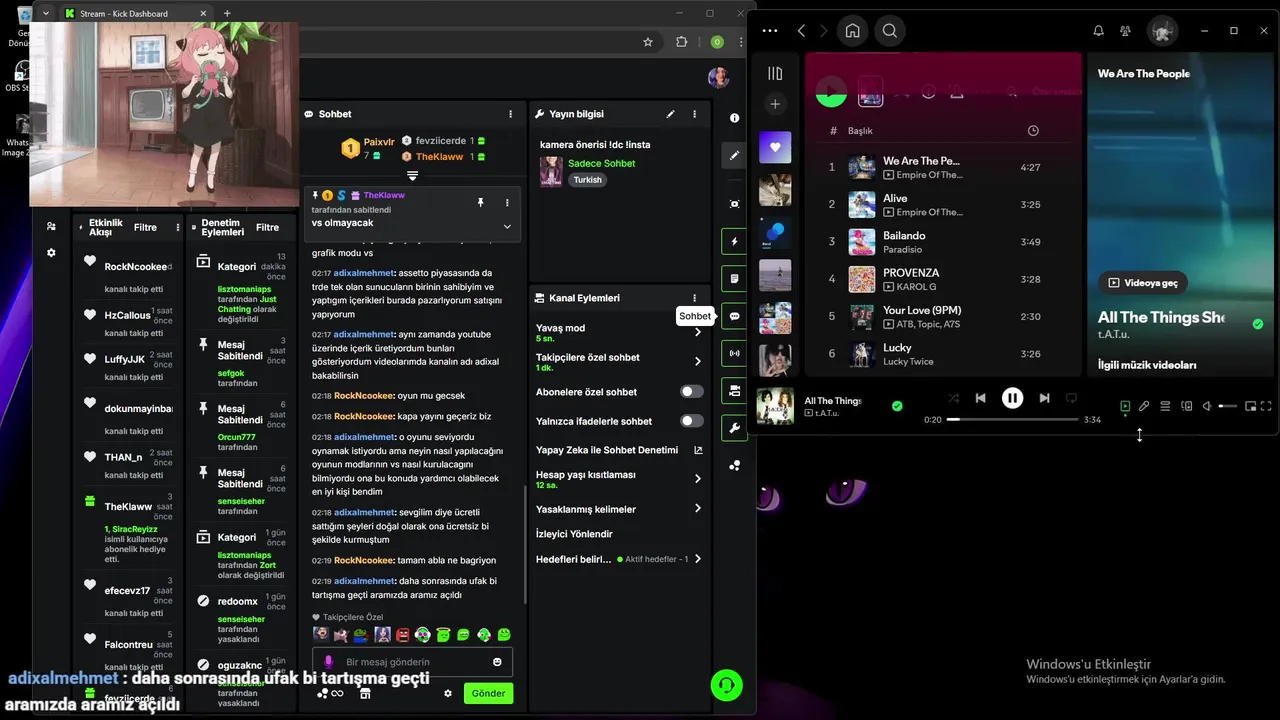Screen dimensions: 1280x720
Task: Pause the playing Spotify song
Action: [x=1013, y=398]
